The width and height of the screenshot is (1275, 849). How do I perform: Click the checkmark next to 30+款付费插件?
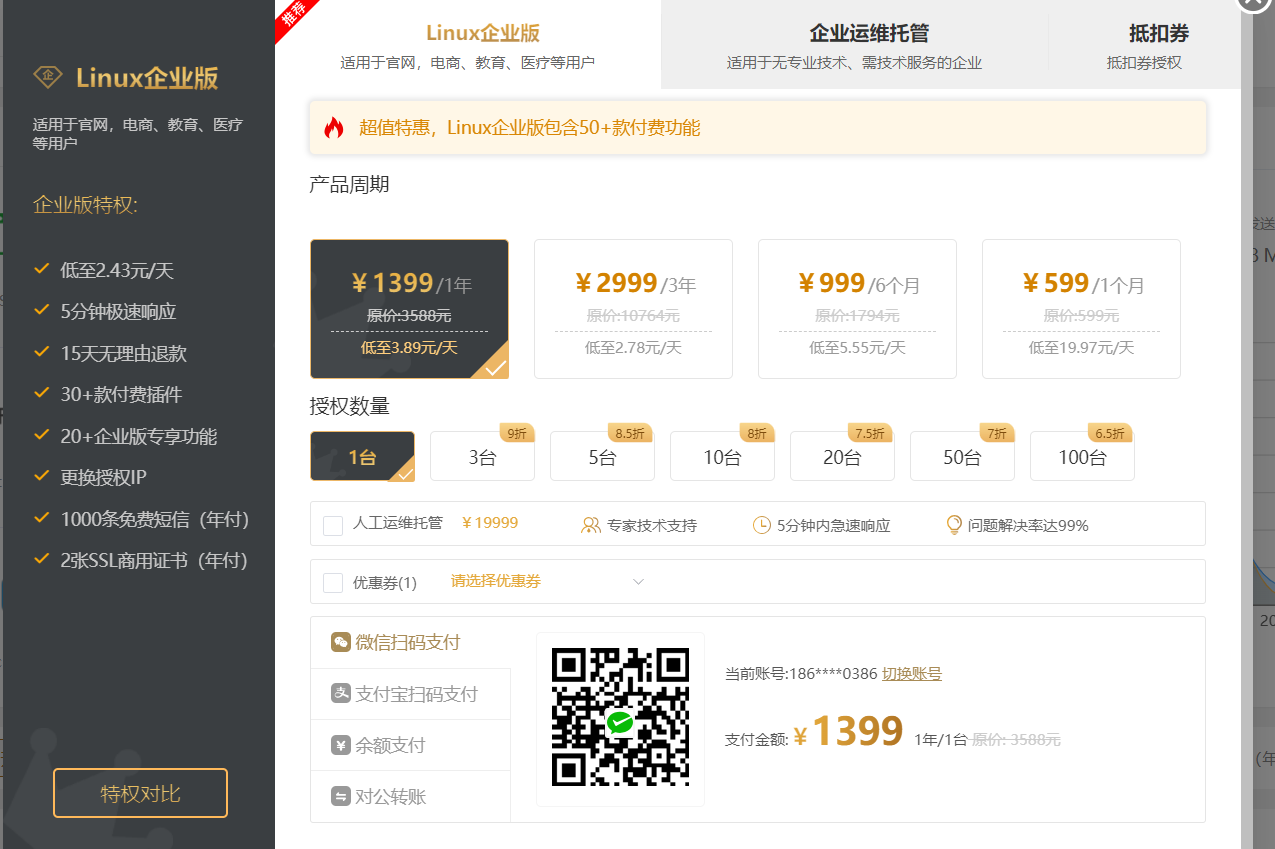42,393
